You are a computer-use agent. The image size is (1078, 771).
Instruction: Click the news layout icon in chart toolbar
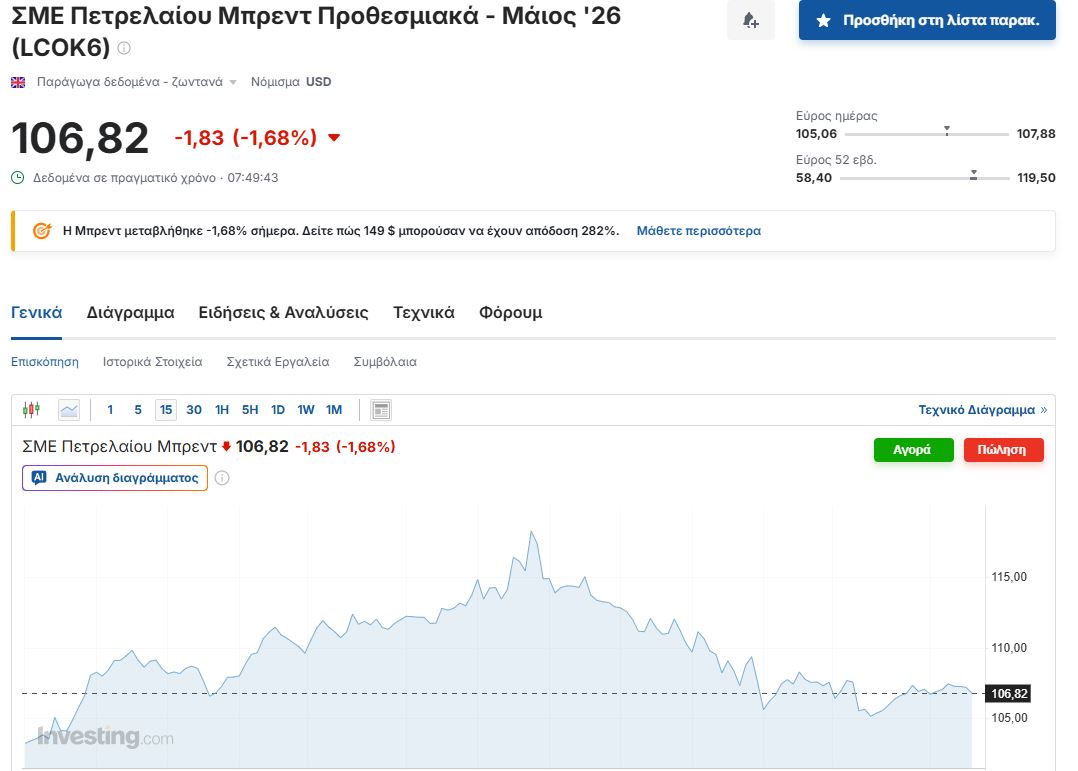(x=380, y=409)
